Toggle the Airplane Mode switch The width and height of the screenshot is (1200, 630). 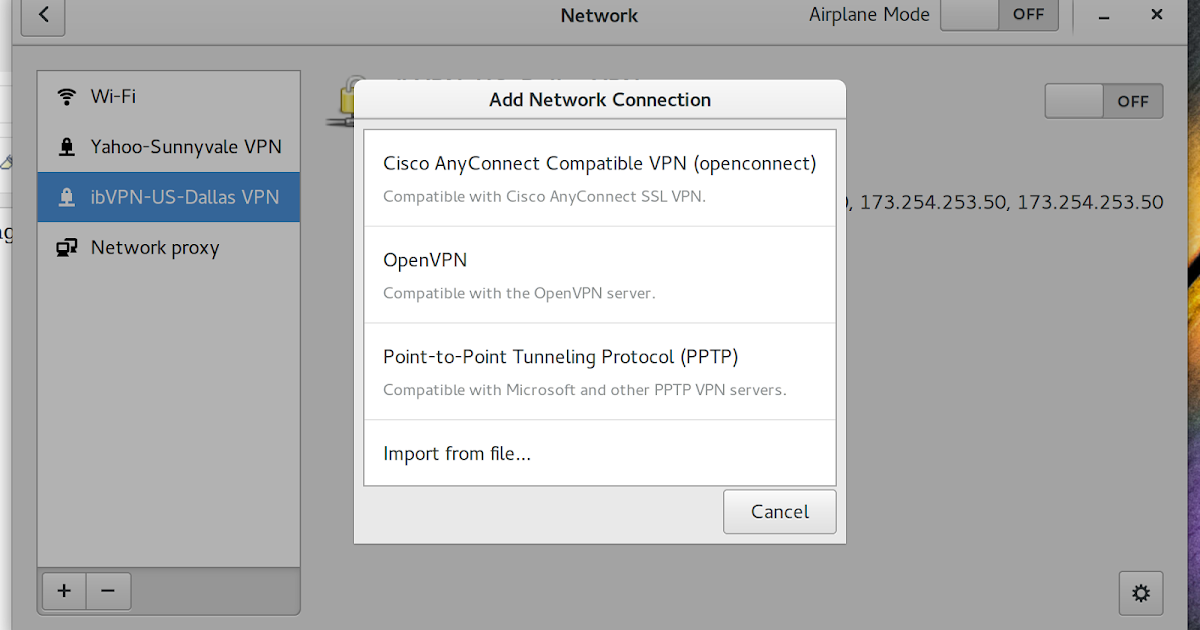pyautogui.click(x=999, y=15)
